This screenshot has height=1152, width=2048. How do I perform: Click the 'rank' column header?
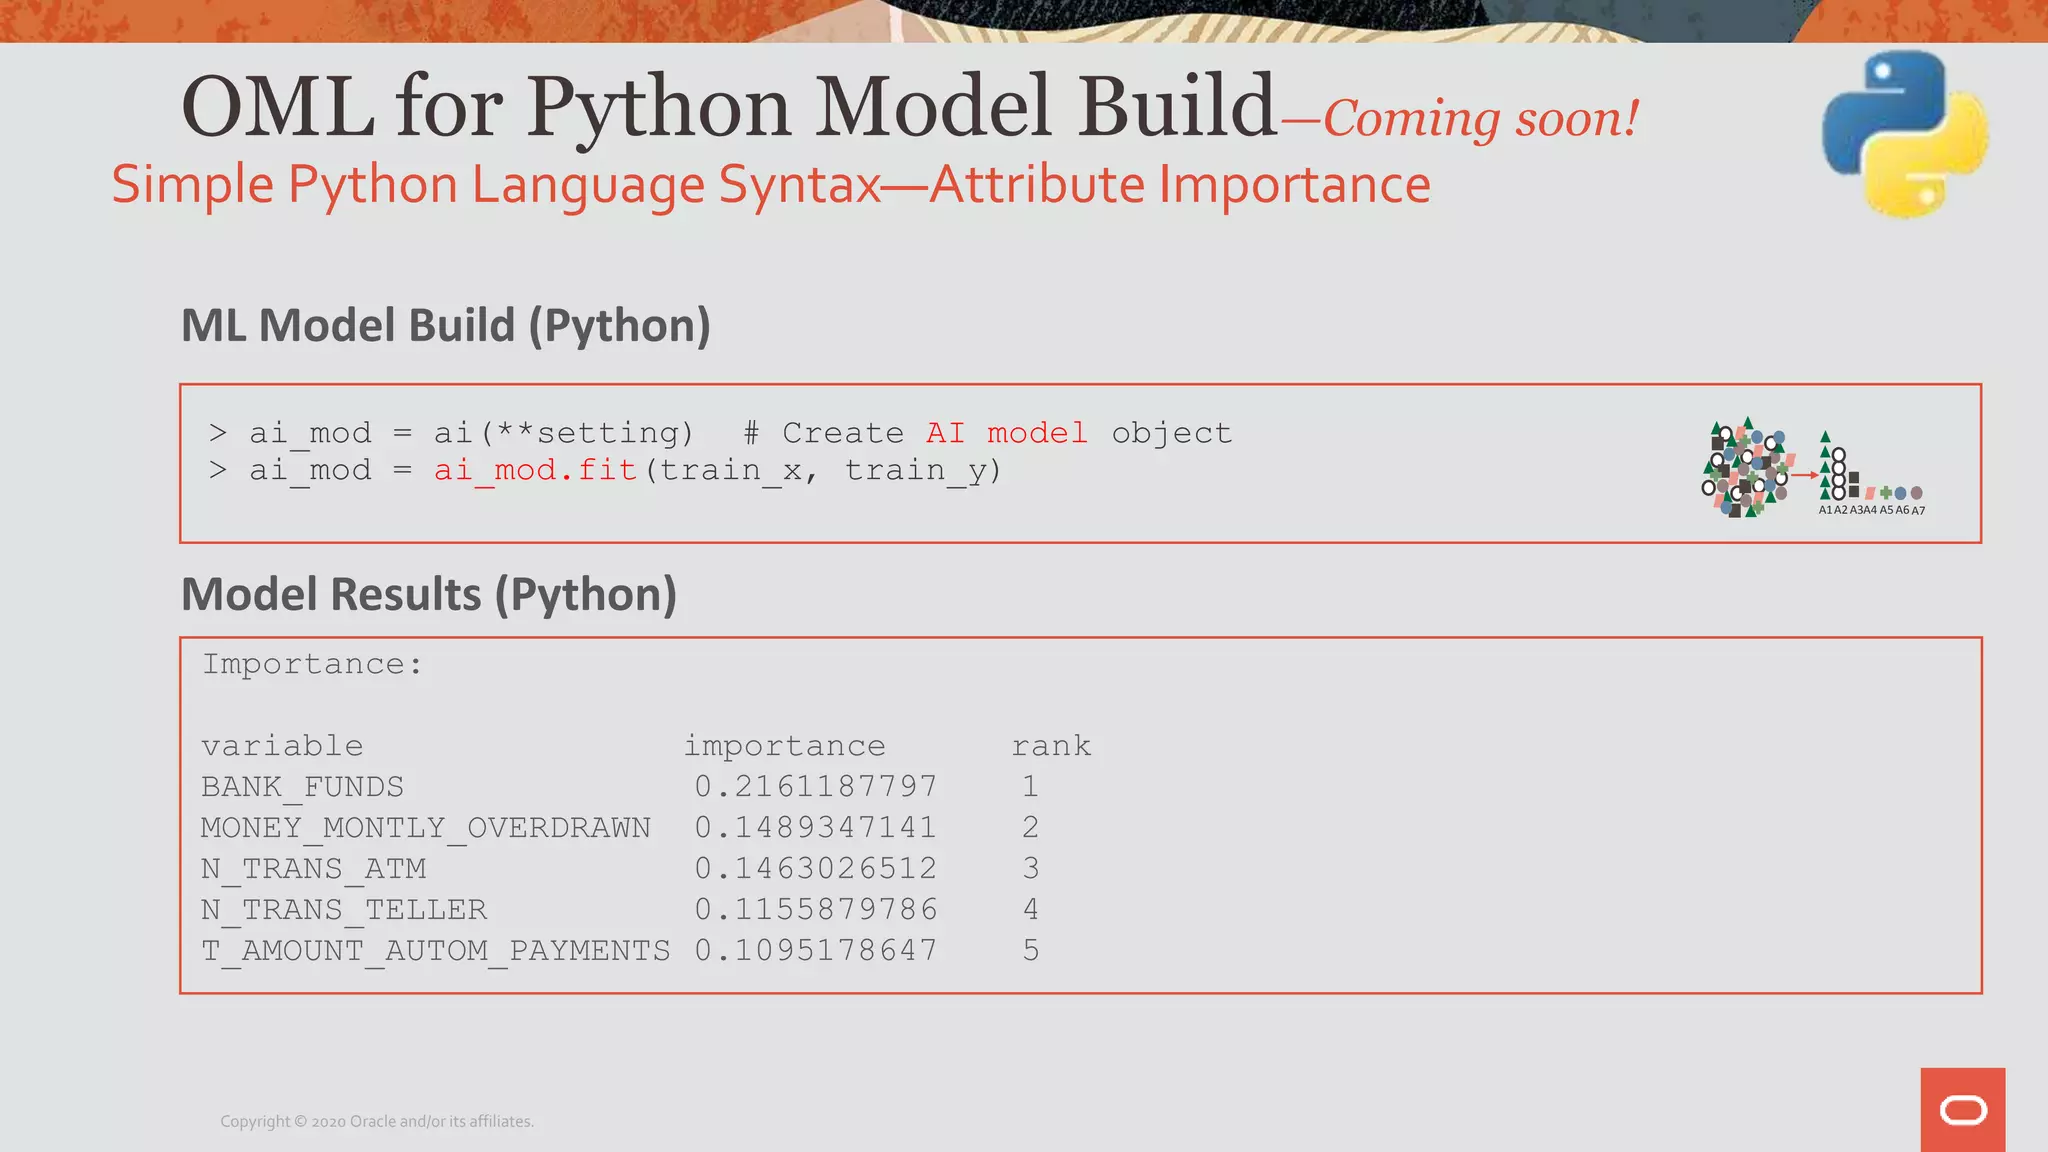pos(1050,746)
